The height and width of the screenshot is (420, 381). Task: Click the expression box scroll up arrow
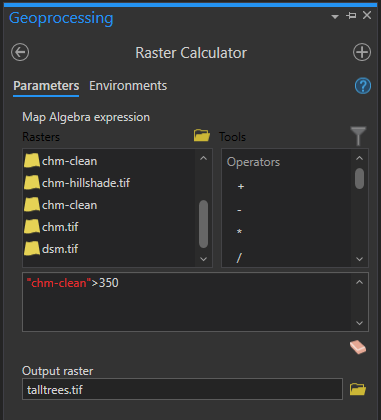tap(359, 282)
